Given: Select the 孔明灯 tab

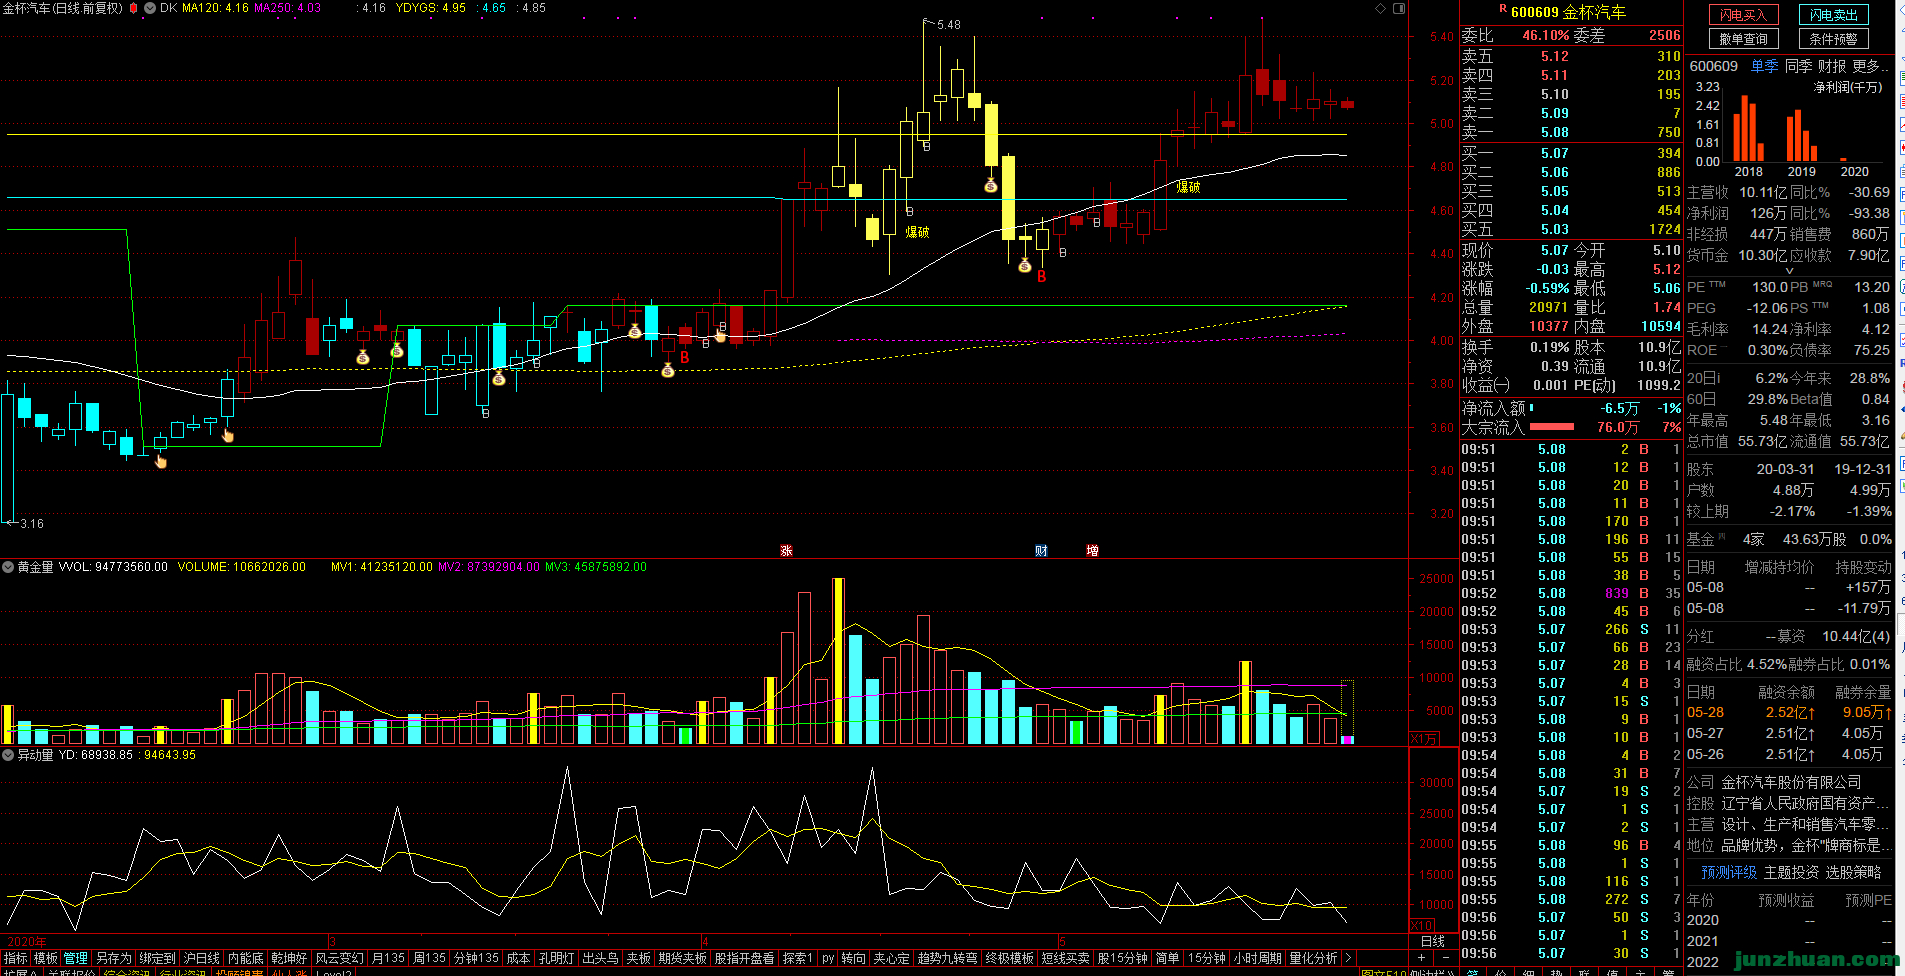Looking at the screenshot, I should click(x=556, y=958).
